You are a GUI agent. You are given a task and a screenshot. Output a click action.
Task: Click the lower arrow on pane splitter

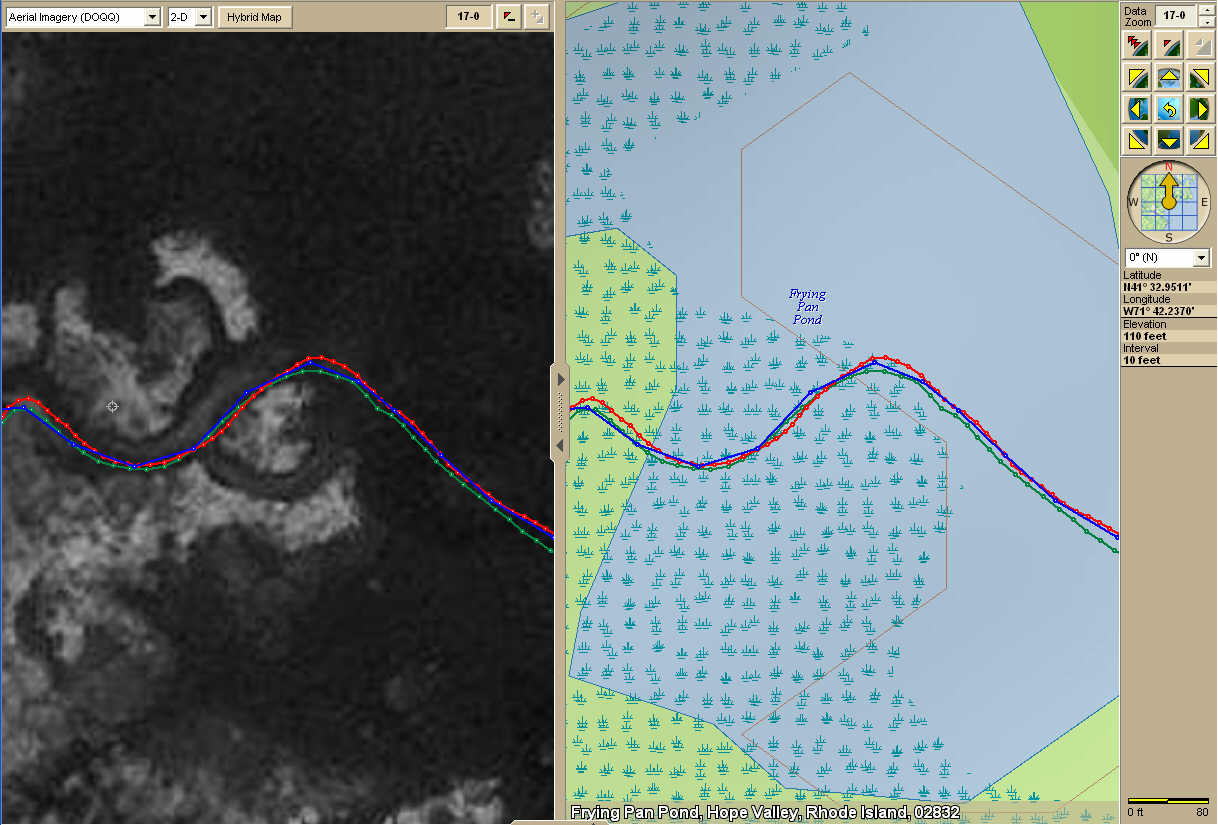coord(560,444)
